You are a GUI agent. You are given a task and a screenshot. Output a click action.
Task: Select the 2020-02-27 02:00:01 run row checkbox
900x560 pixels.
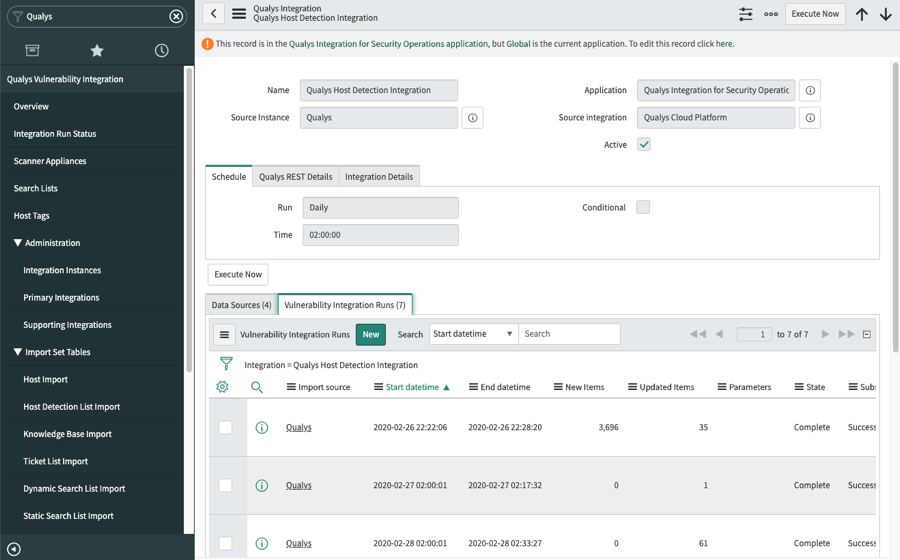(x=226, y=485)
